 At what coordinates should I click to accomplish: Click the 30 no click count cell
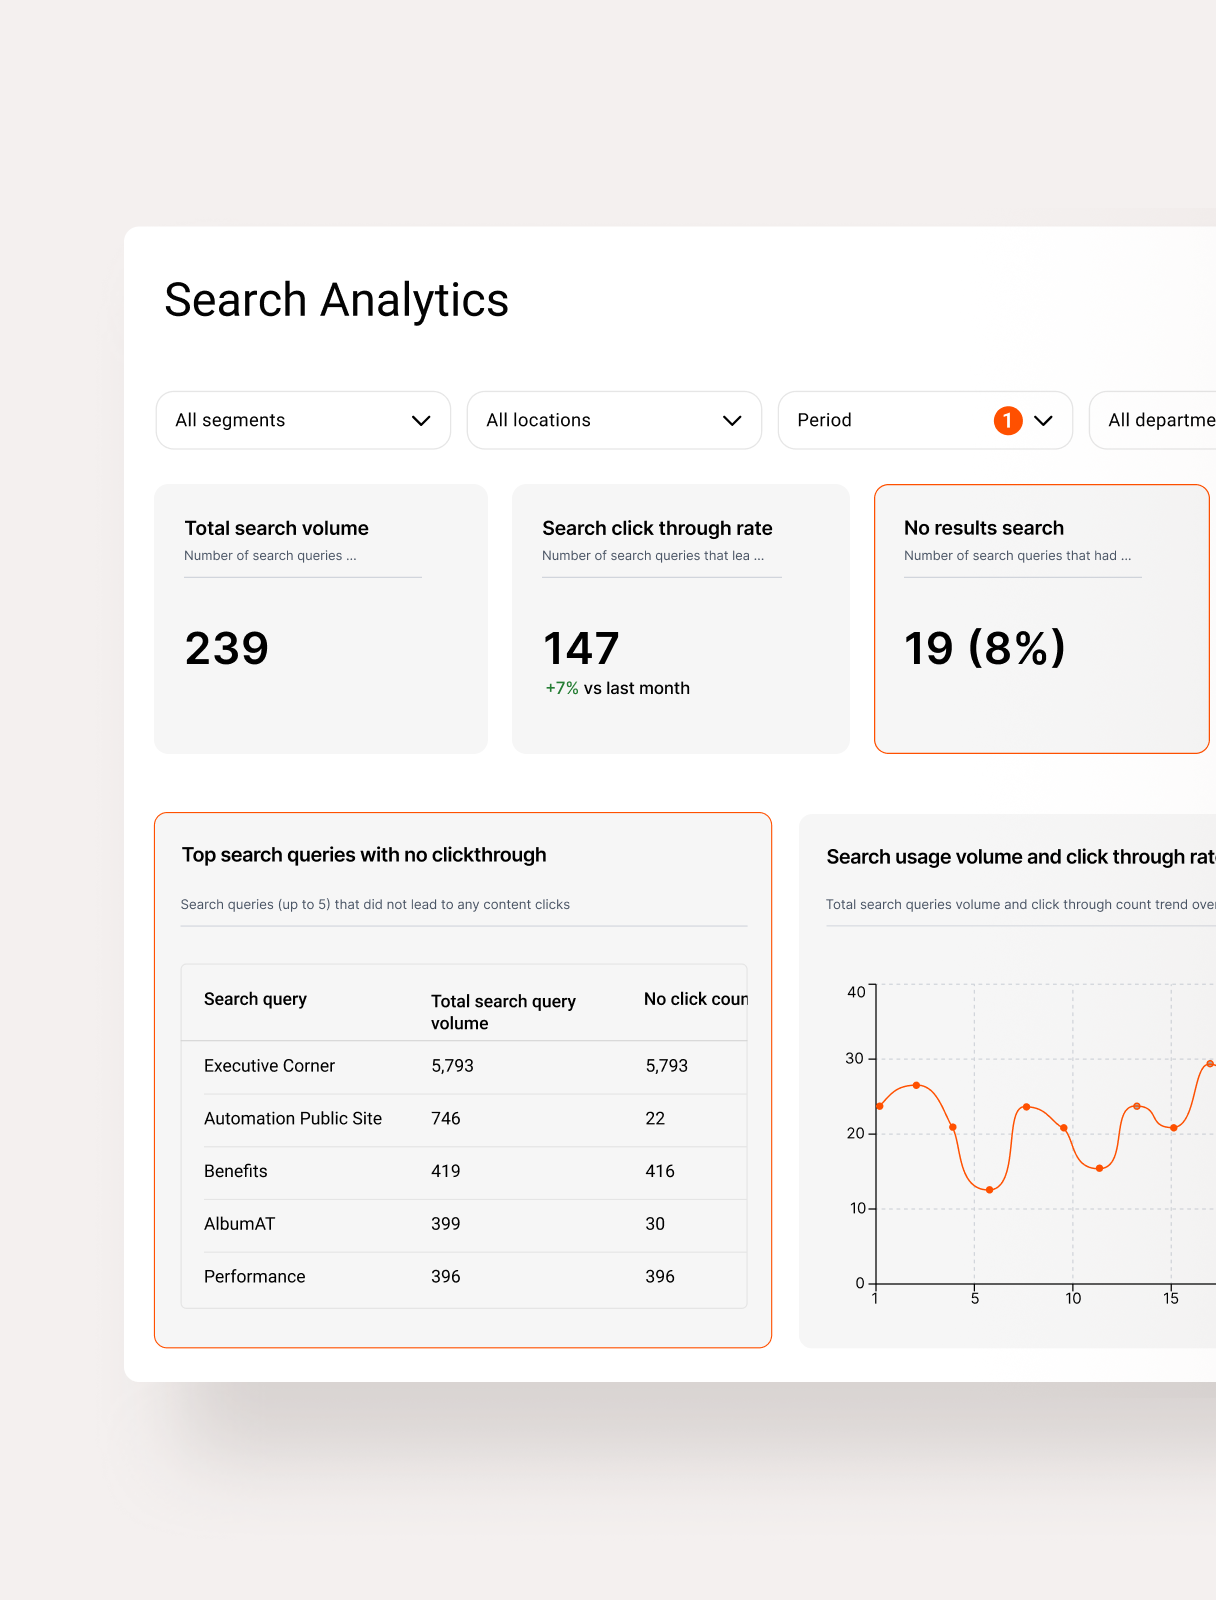point(655,1224)
